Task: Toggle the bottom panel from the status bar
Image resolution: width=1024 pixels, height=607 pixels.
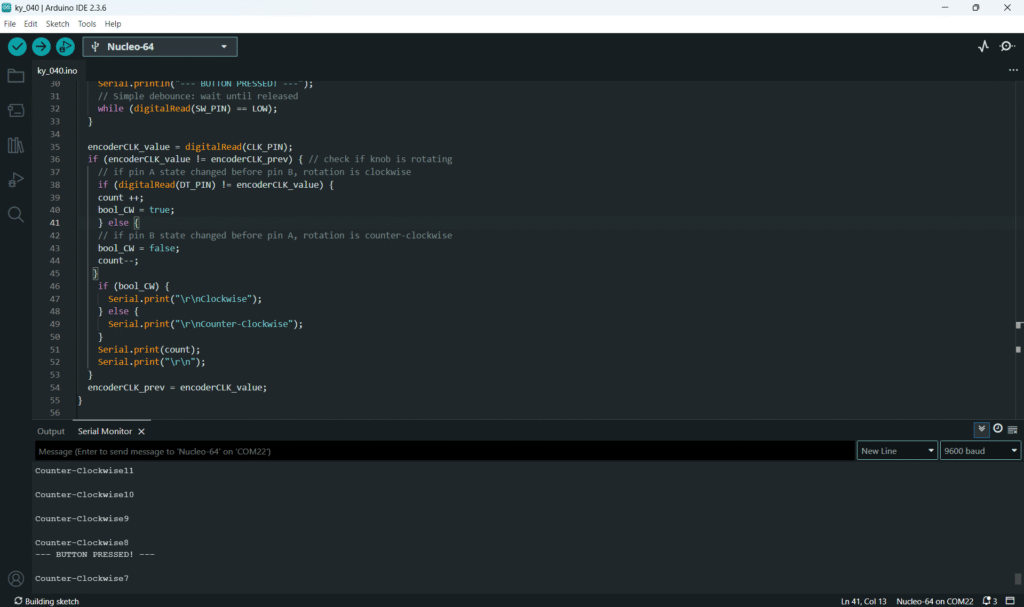Action: click(1010, 601)
